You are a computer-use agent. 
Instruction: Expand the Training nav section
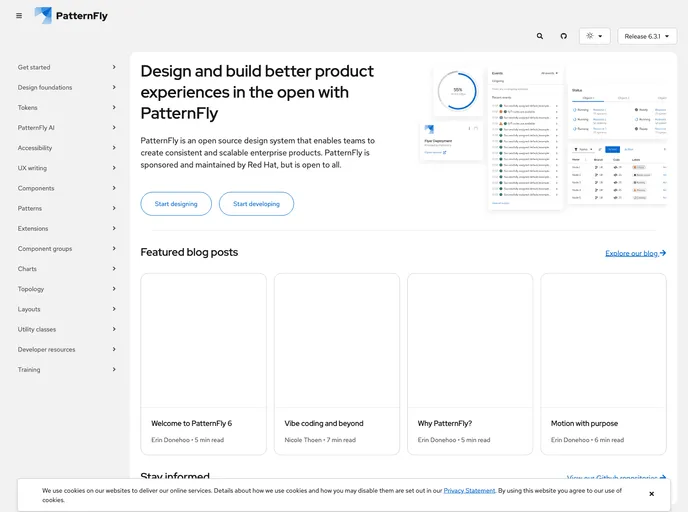tap(67, 370)
